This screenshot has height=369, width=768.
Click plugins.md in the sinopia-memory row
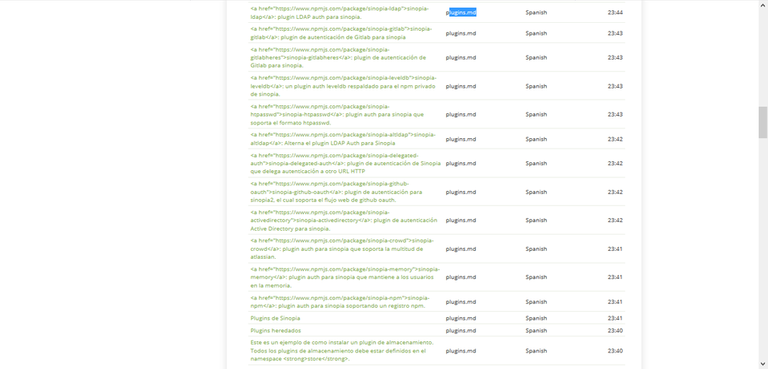461,277
